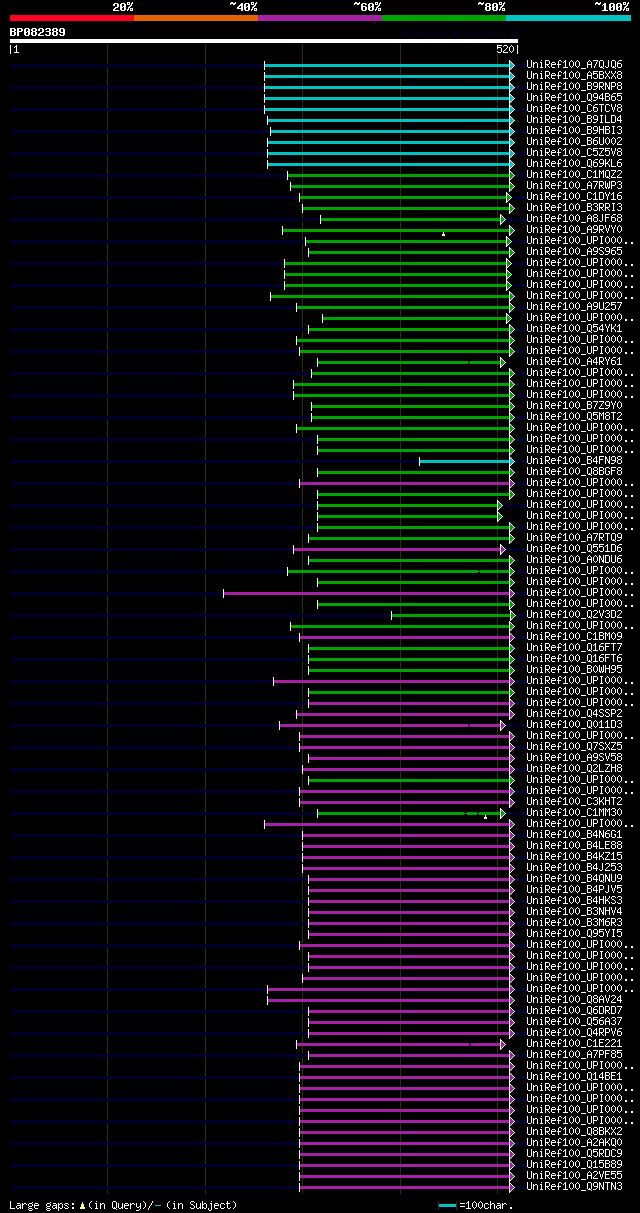The height and width of the screenshot is (1213, 640).
Task: Open hit UniRef100_A7RTQ9
Action: pos(574,537)
